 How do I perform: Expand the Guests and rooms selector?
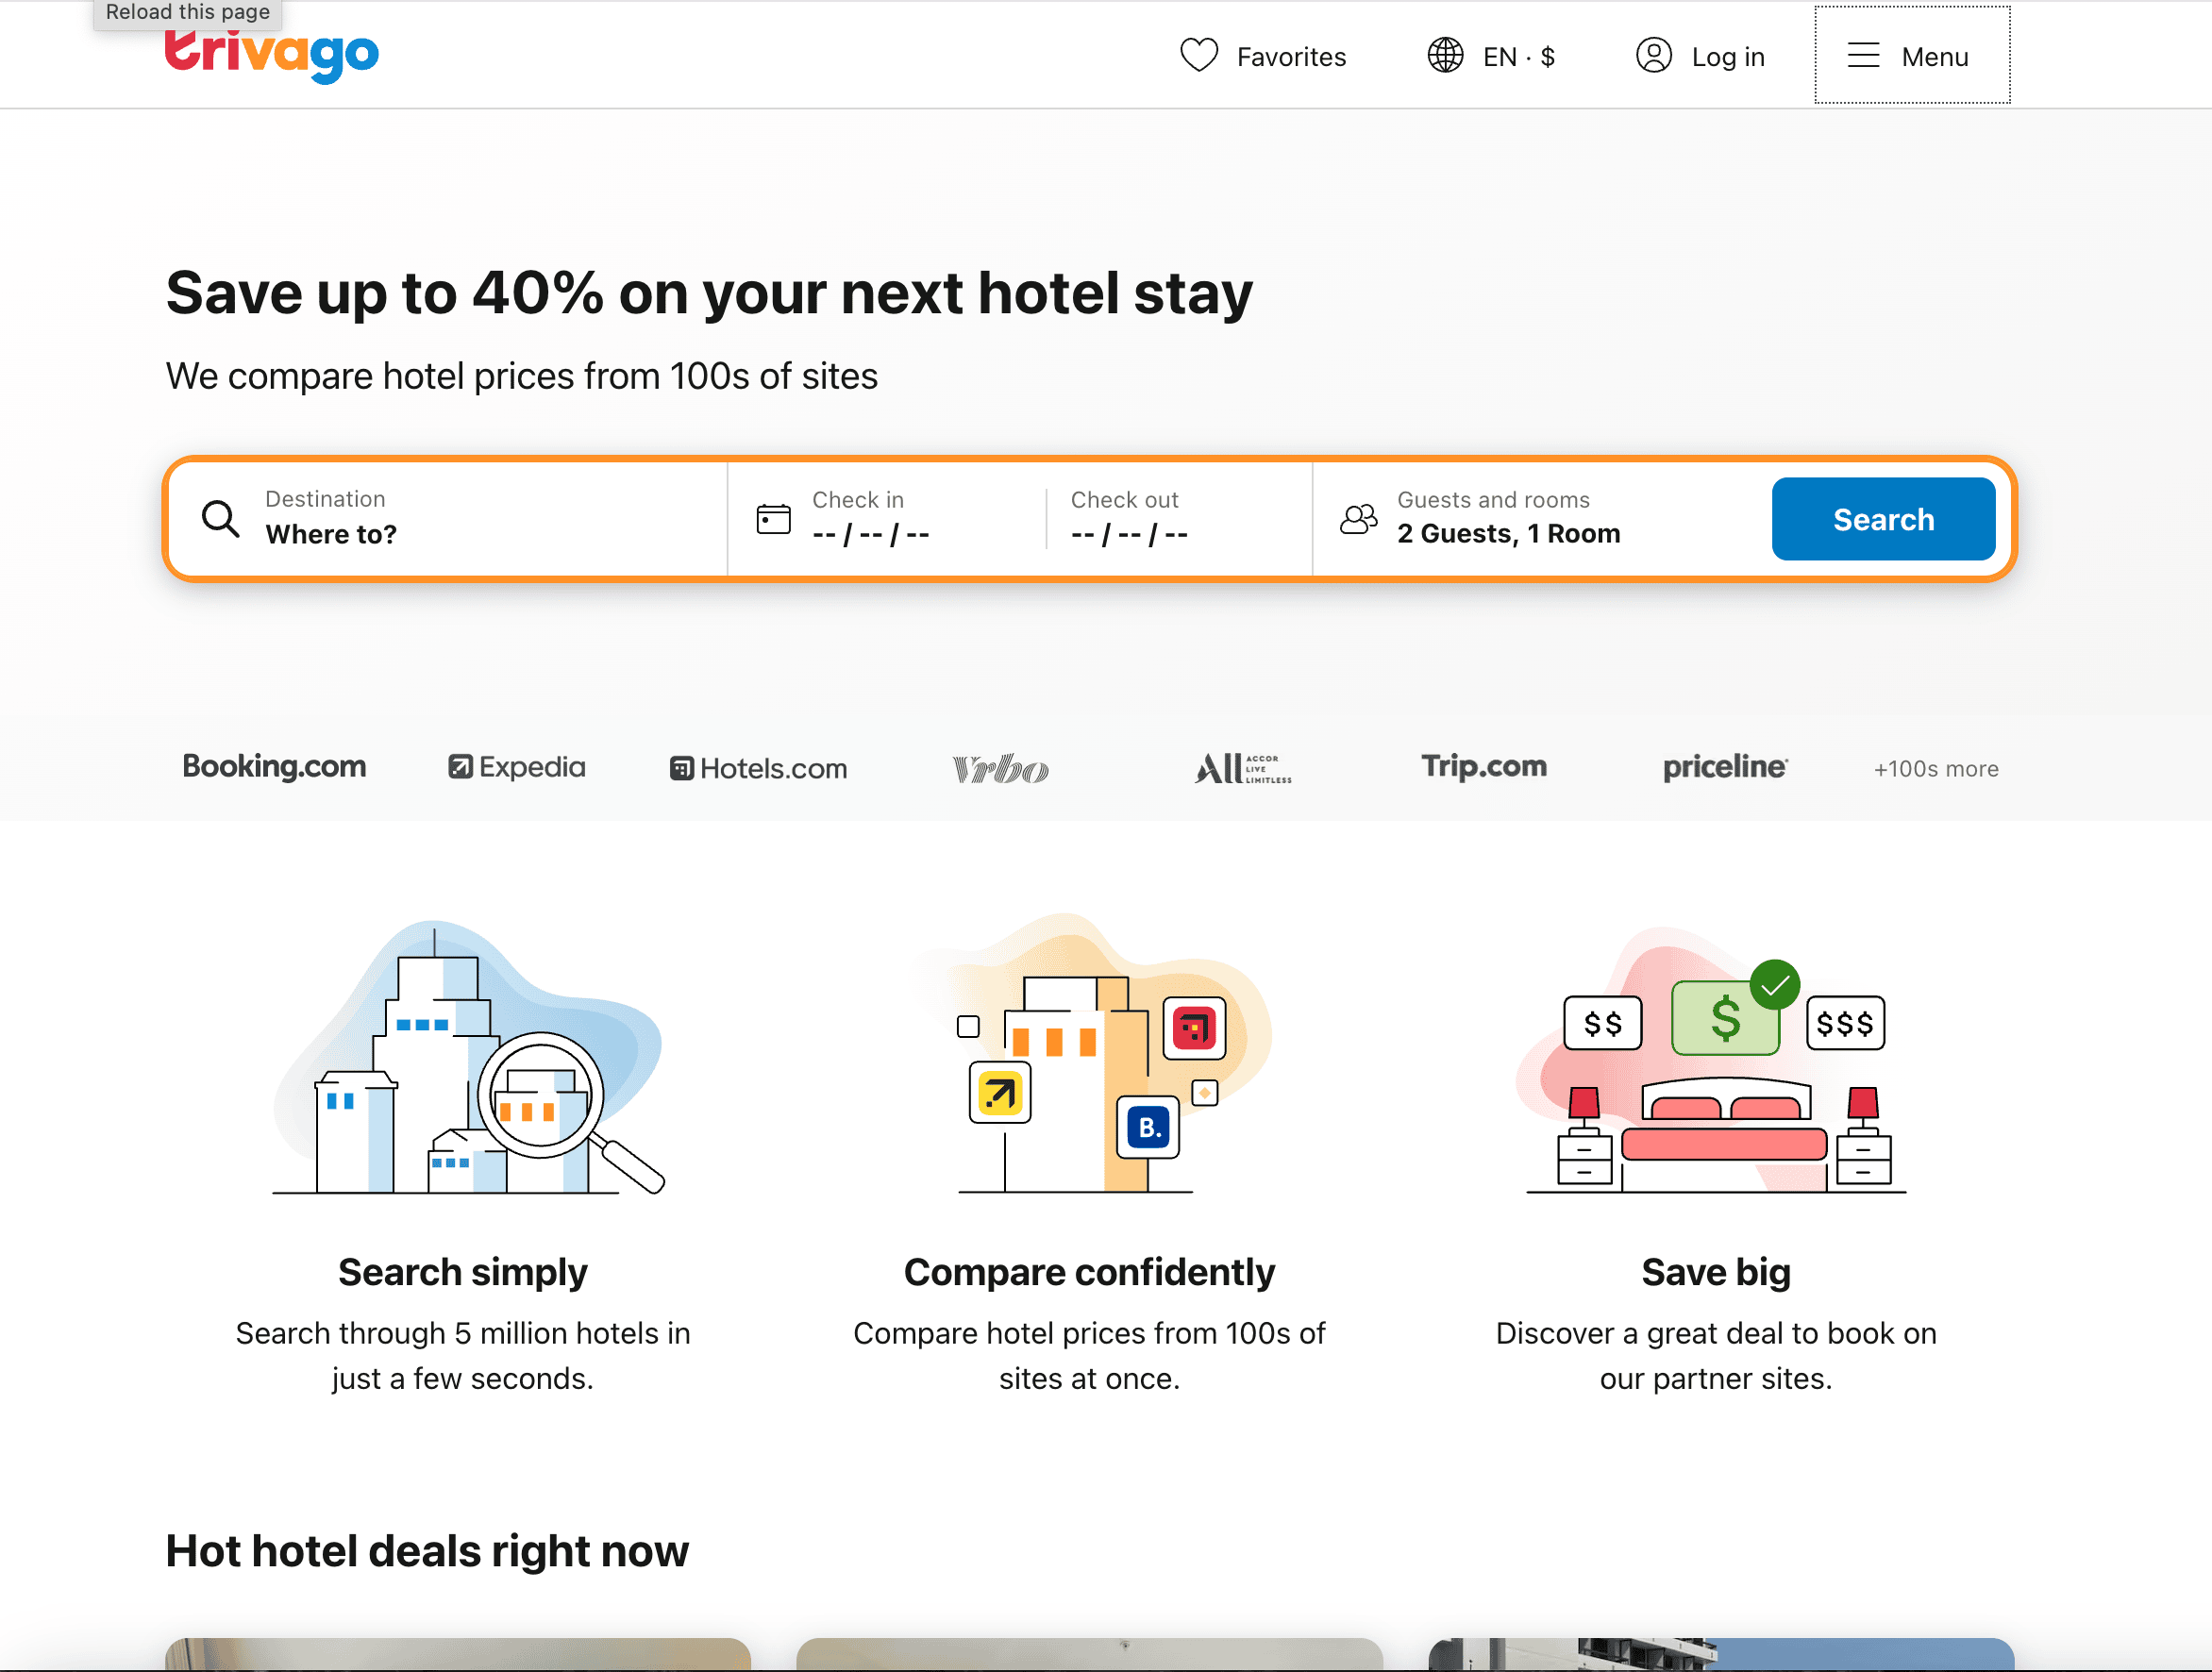click(x=1508, y=519)
